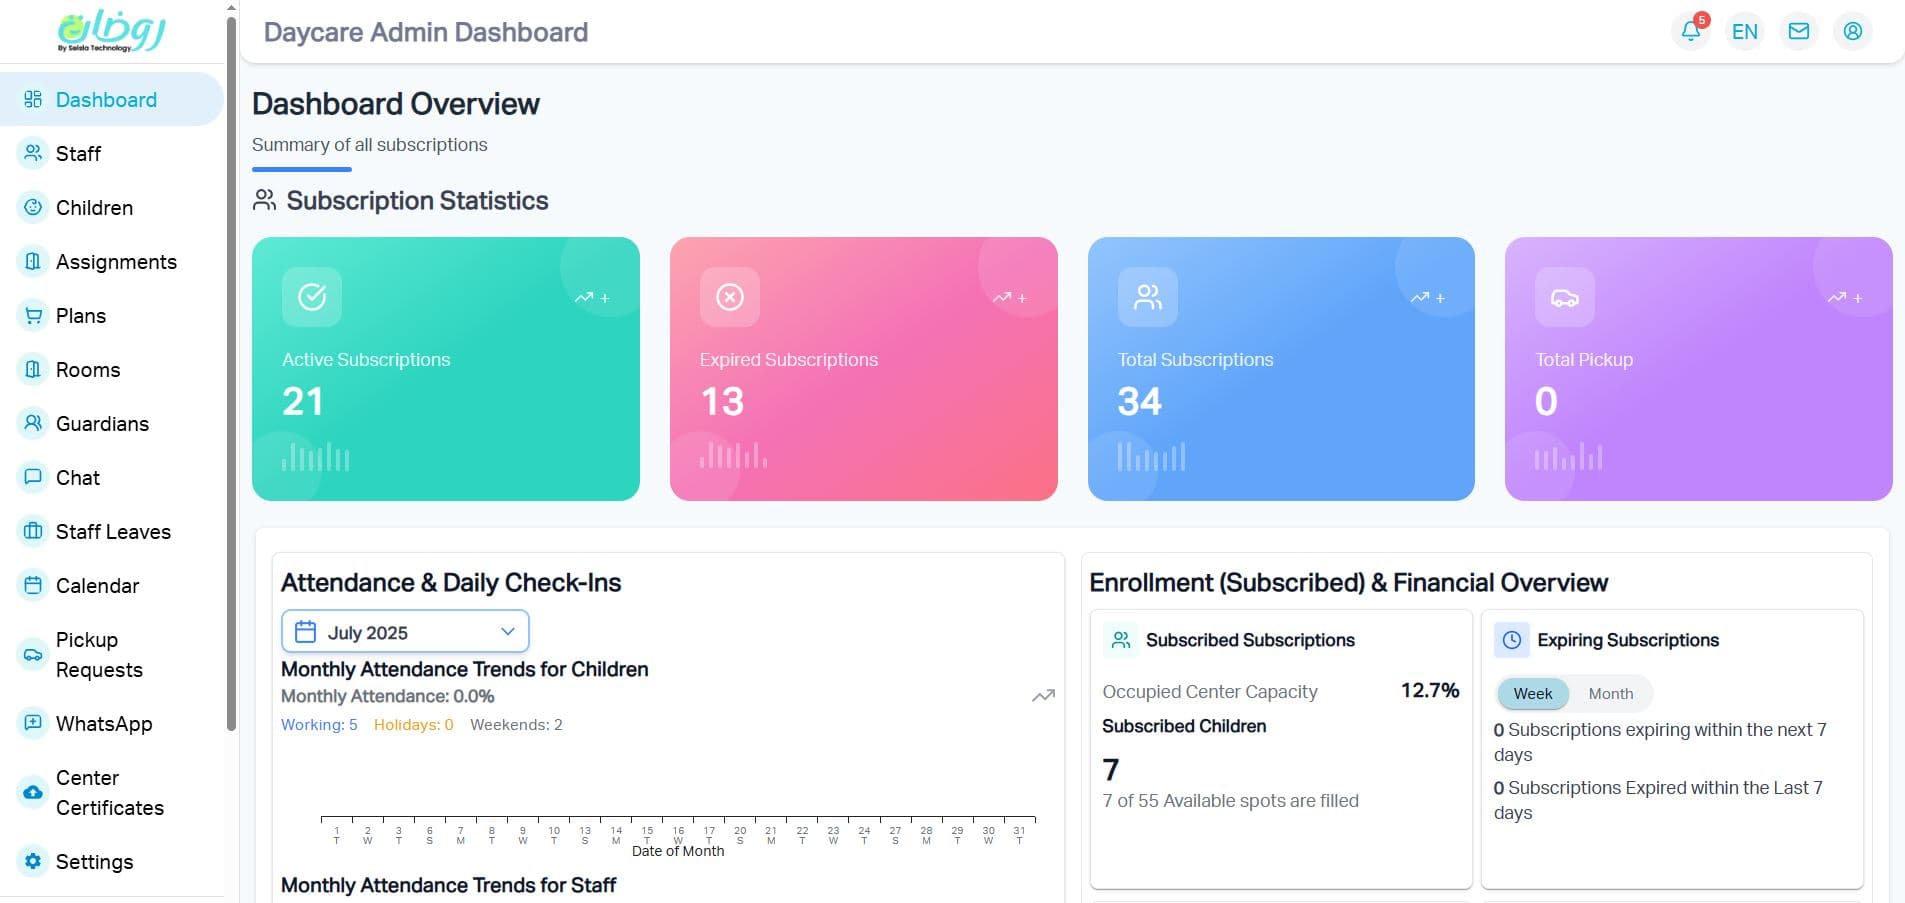Open the Calendar sidebar icon
The height and width of the screenshot is (903, 1905).
33,585
